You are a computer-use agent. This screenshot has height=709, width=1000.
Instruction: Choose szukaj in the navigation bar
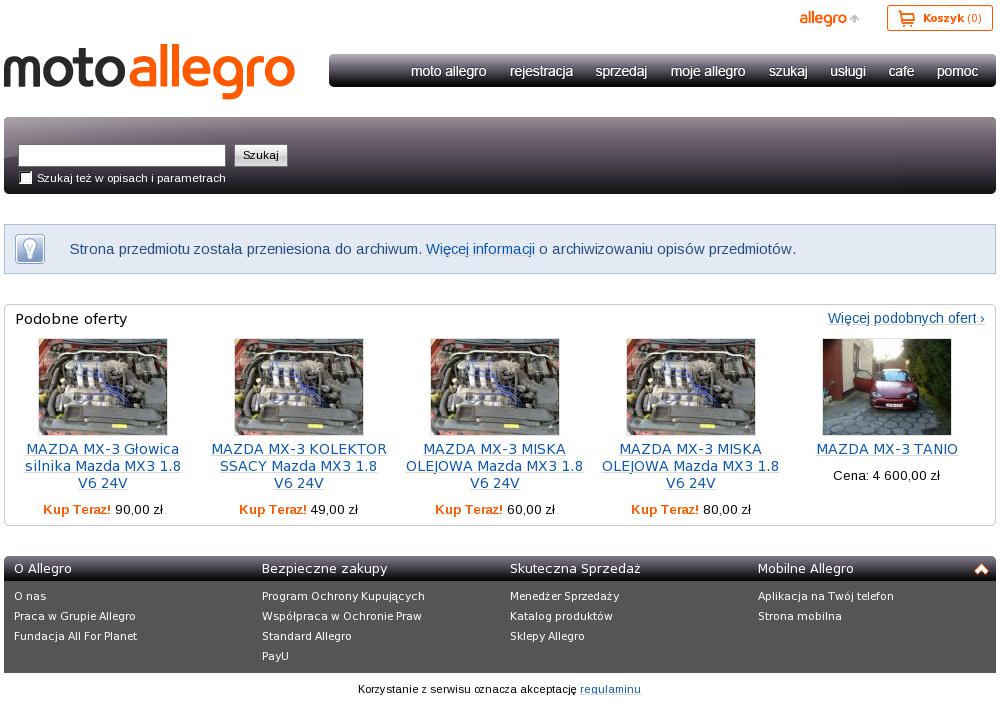pos(788,71)
